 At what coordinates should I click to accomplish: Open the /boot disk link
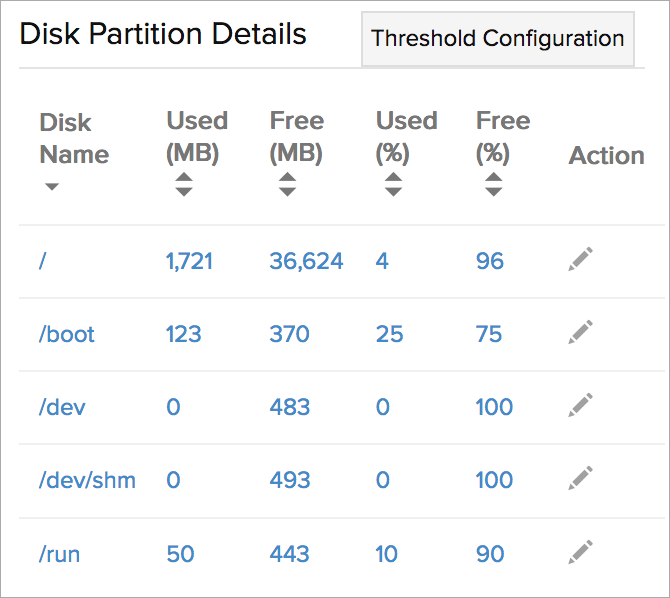[67, 334]
